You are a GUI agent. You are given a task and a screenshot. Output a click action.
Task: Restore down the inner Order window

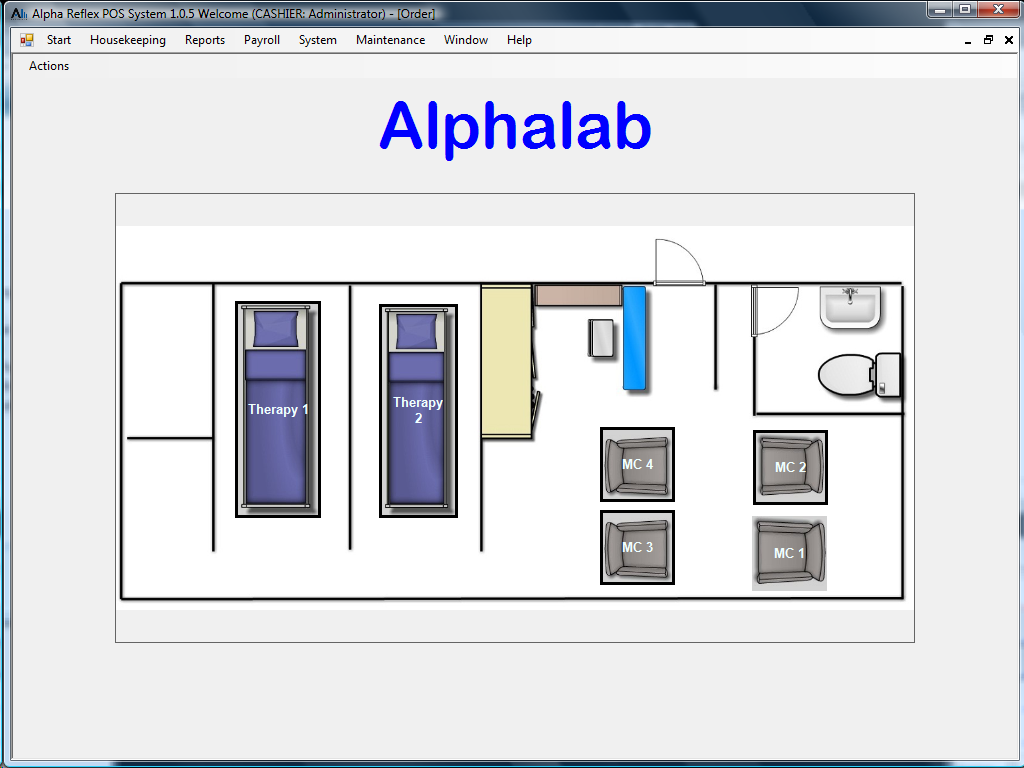pyautogui.click(x=988, y=40)
